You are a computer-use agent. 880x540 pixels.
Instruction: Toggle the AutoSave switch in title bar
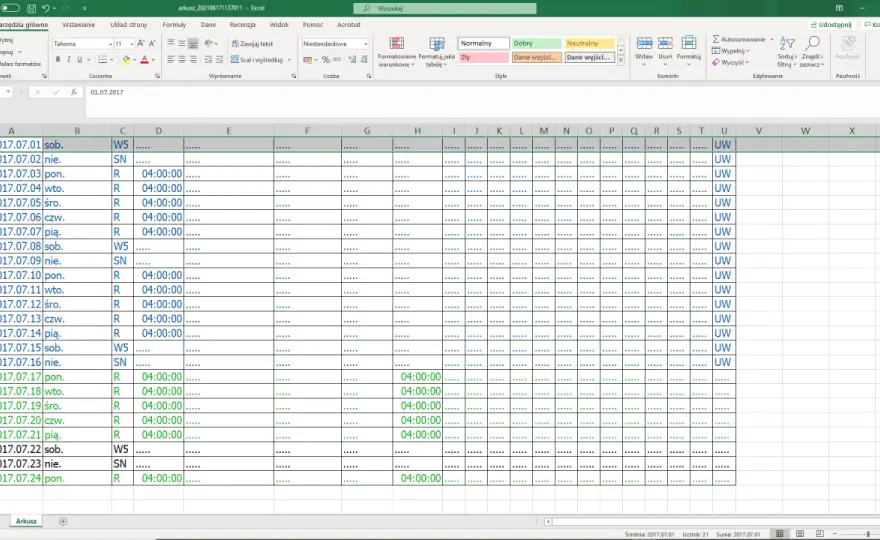coord(10,8)
